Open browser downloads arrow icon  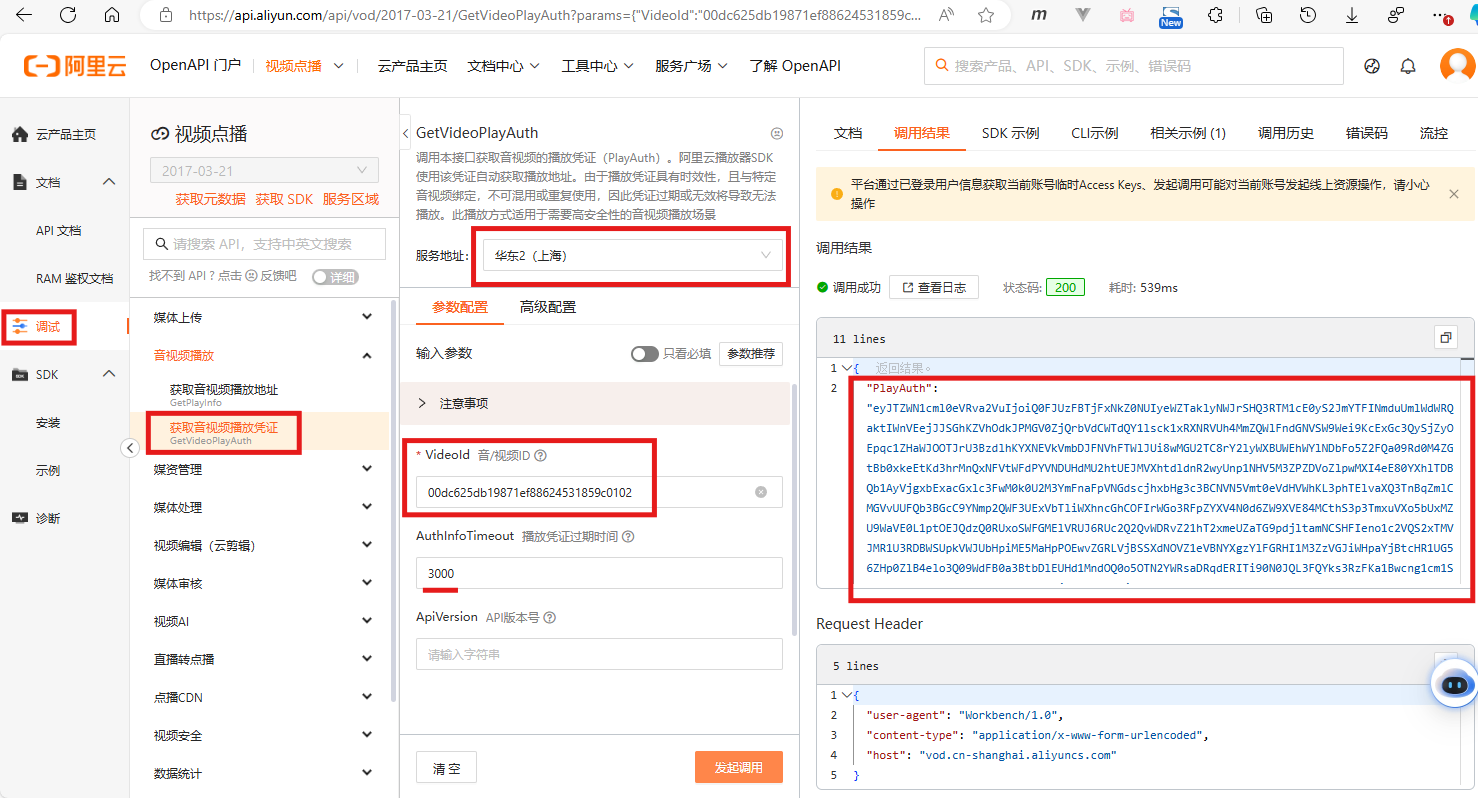pos(1352,15)
